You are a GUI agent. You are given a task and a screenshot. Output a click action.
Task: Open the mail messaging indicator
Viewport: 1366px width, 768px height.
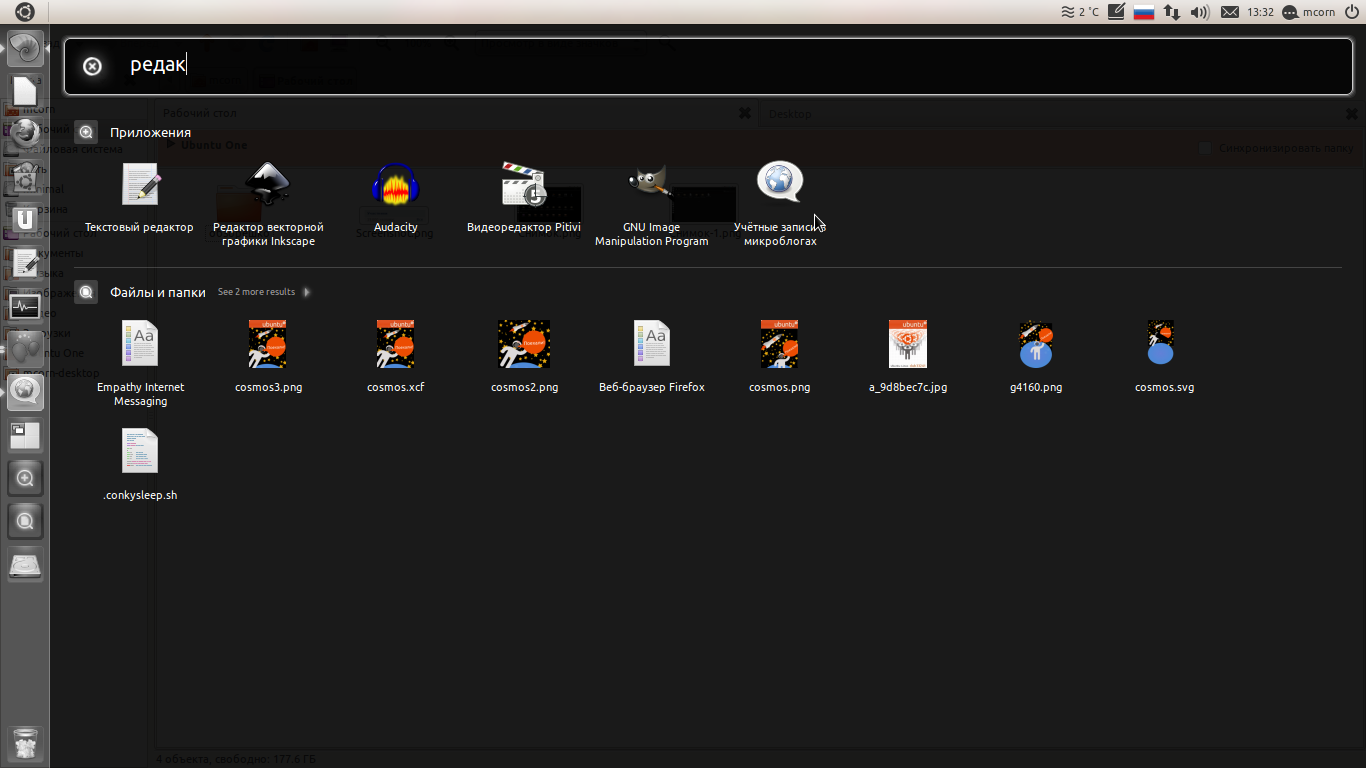(1229, 12)
